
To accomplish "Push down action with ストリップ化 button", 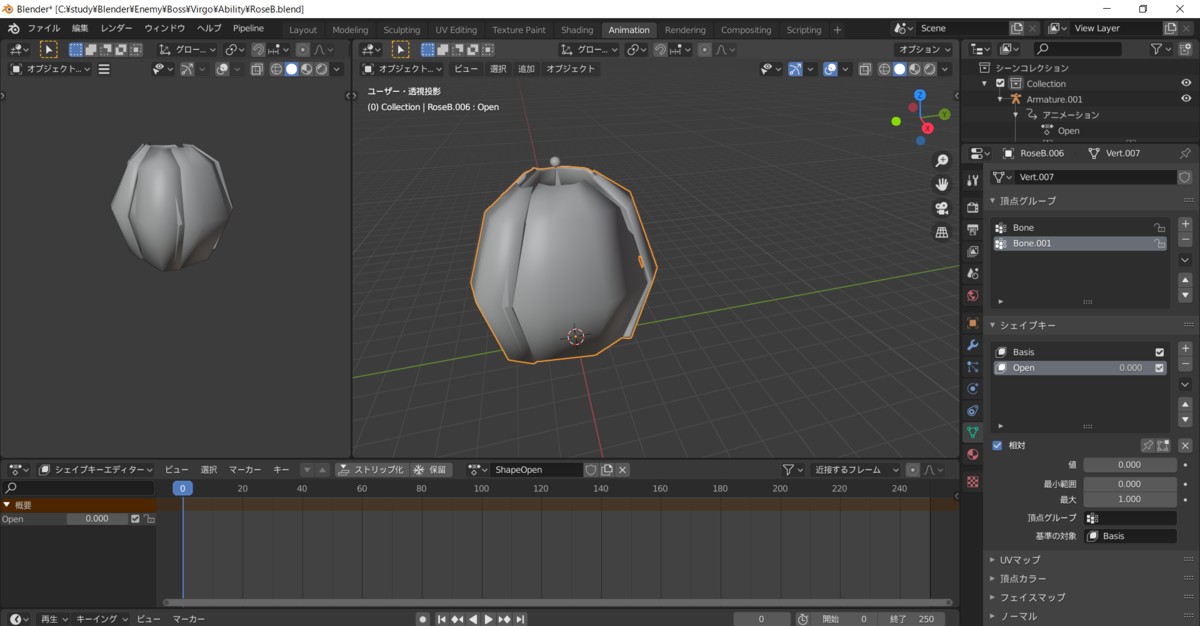I will [x=370, y=469].
